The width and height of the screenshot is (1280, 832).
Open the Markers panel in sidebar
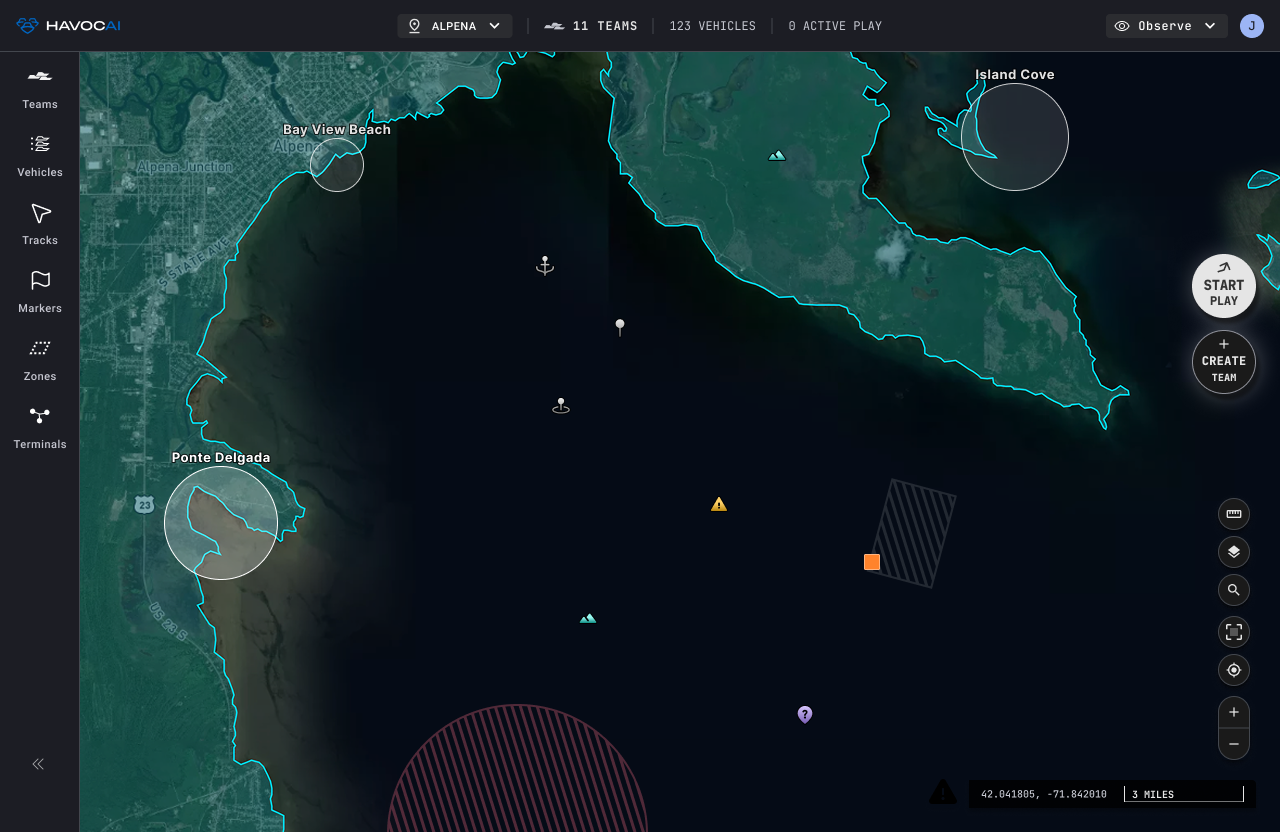[x=40, y=292]
